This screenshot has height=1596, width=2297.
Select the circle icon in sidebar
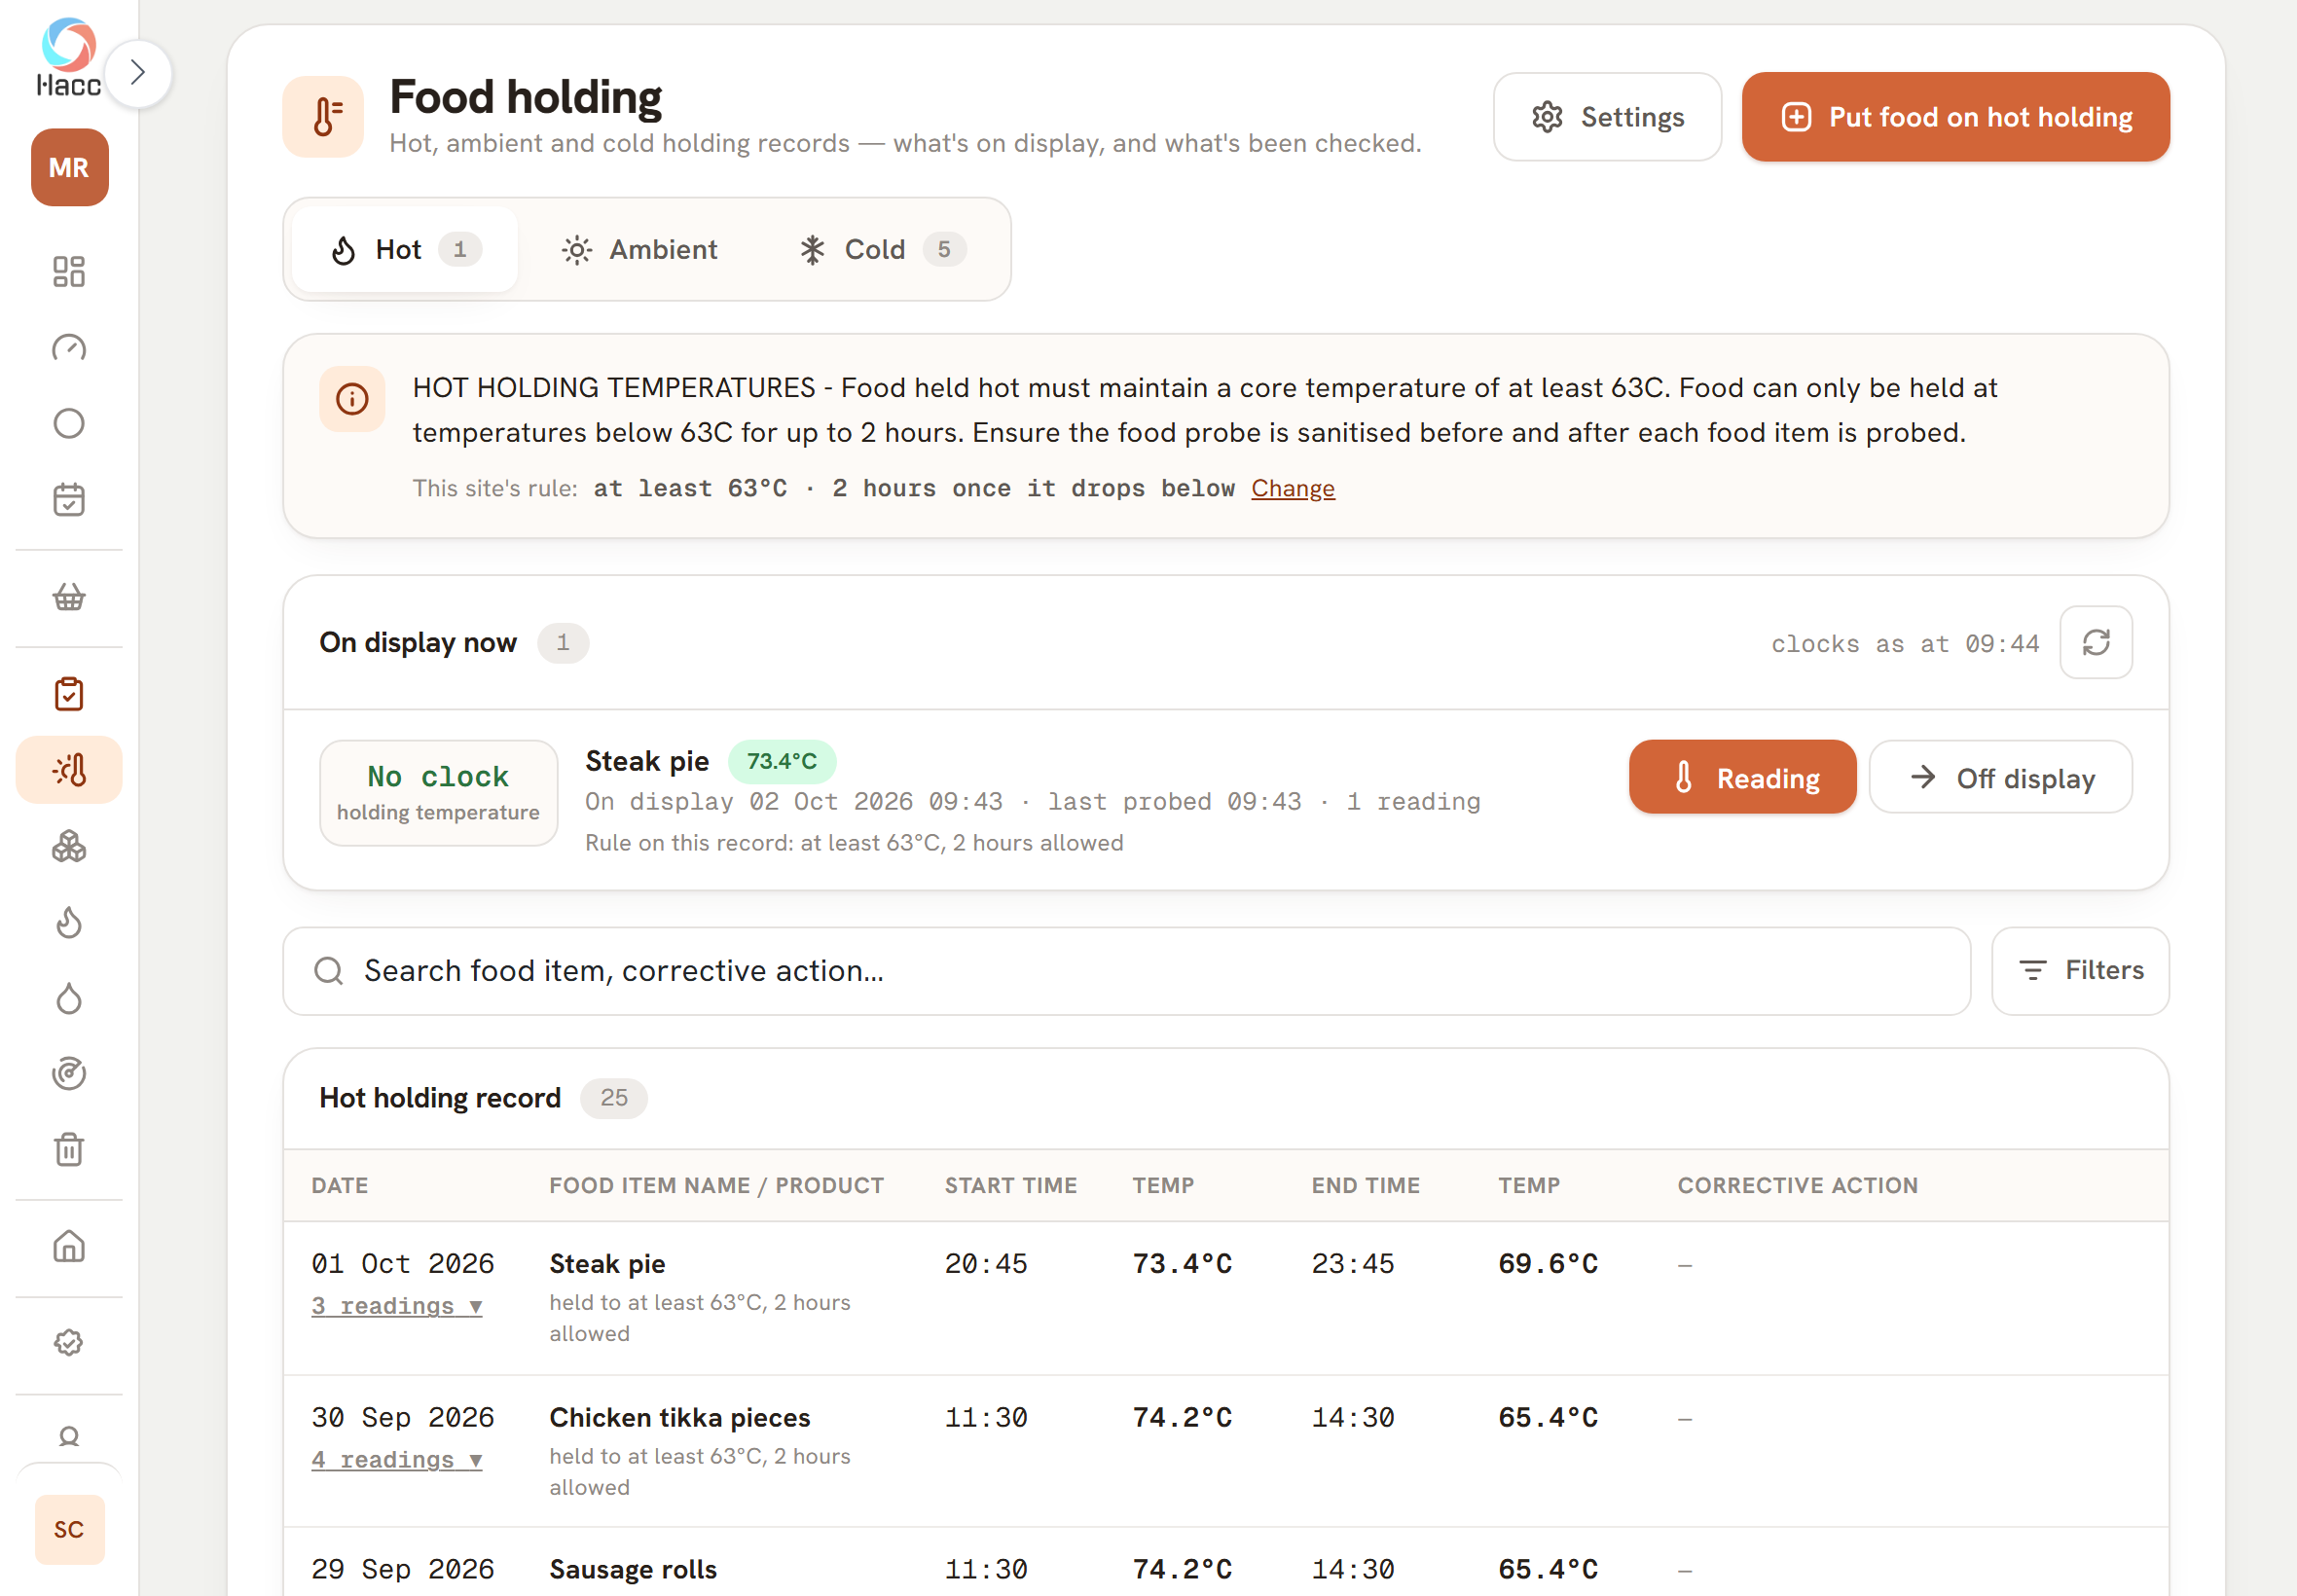point(69,423)
